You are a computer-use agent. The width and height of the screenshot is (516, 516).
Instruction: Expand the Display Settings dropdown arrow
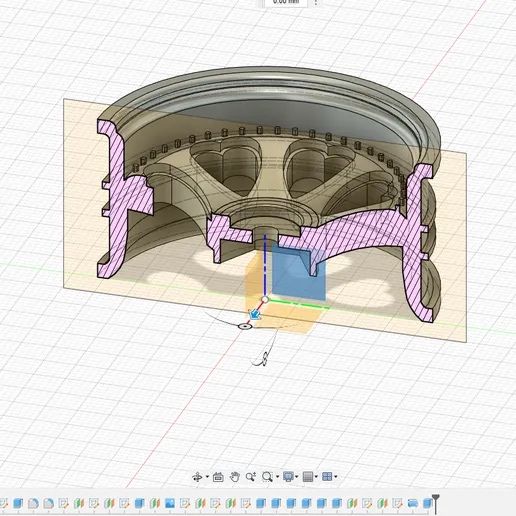296,477
